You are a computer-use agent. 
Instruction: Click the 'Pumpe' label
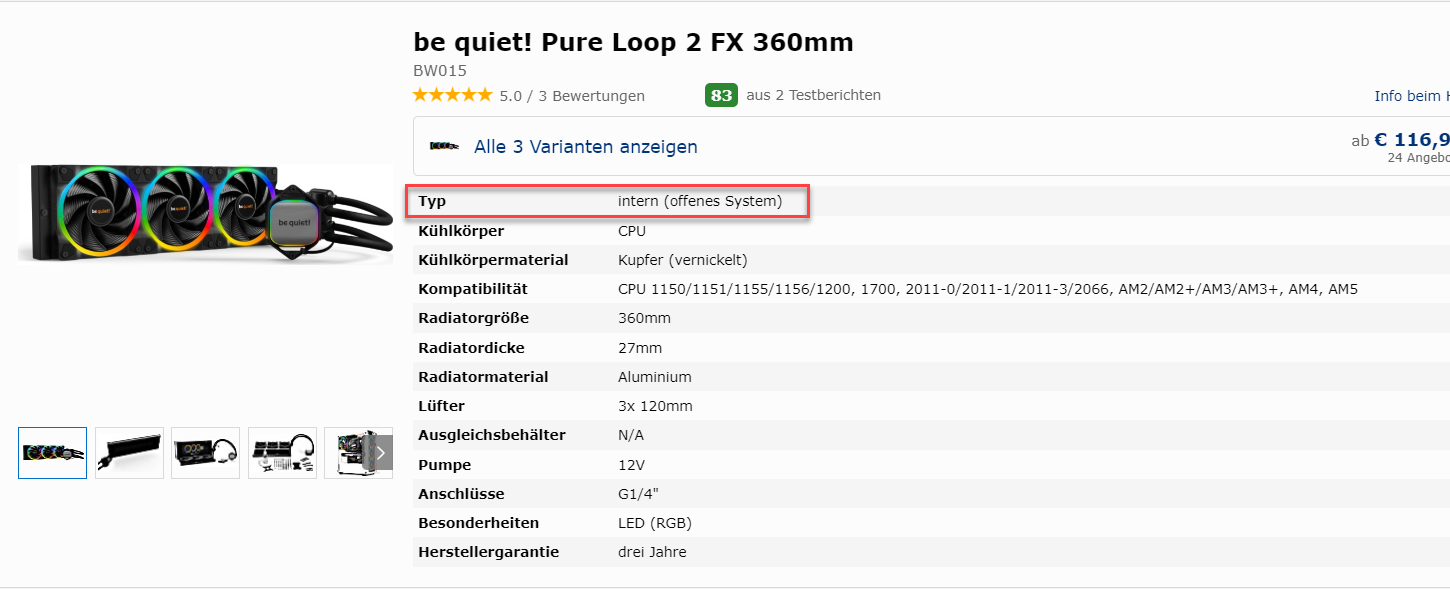click(444, 465)
